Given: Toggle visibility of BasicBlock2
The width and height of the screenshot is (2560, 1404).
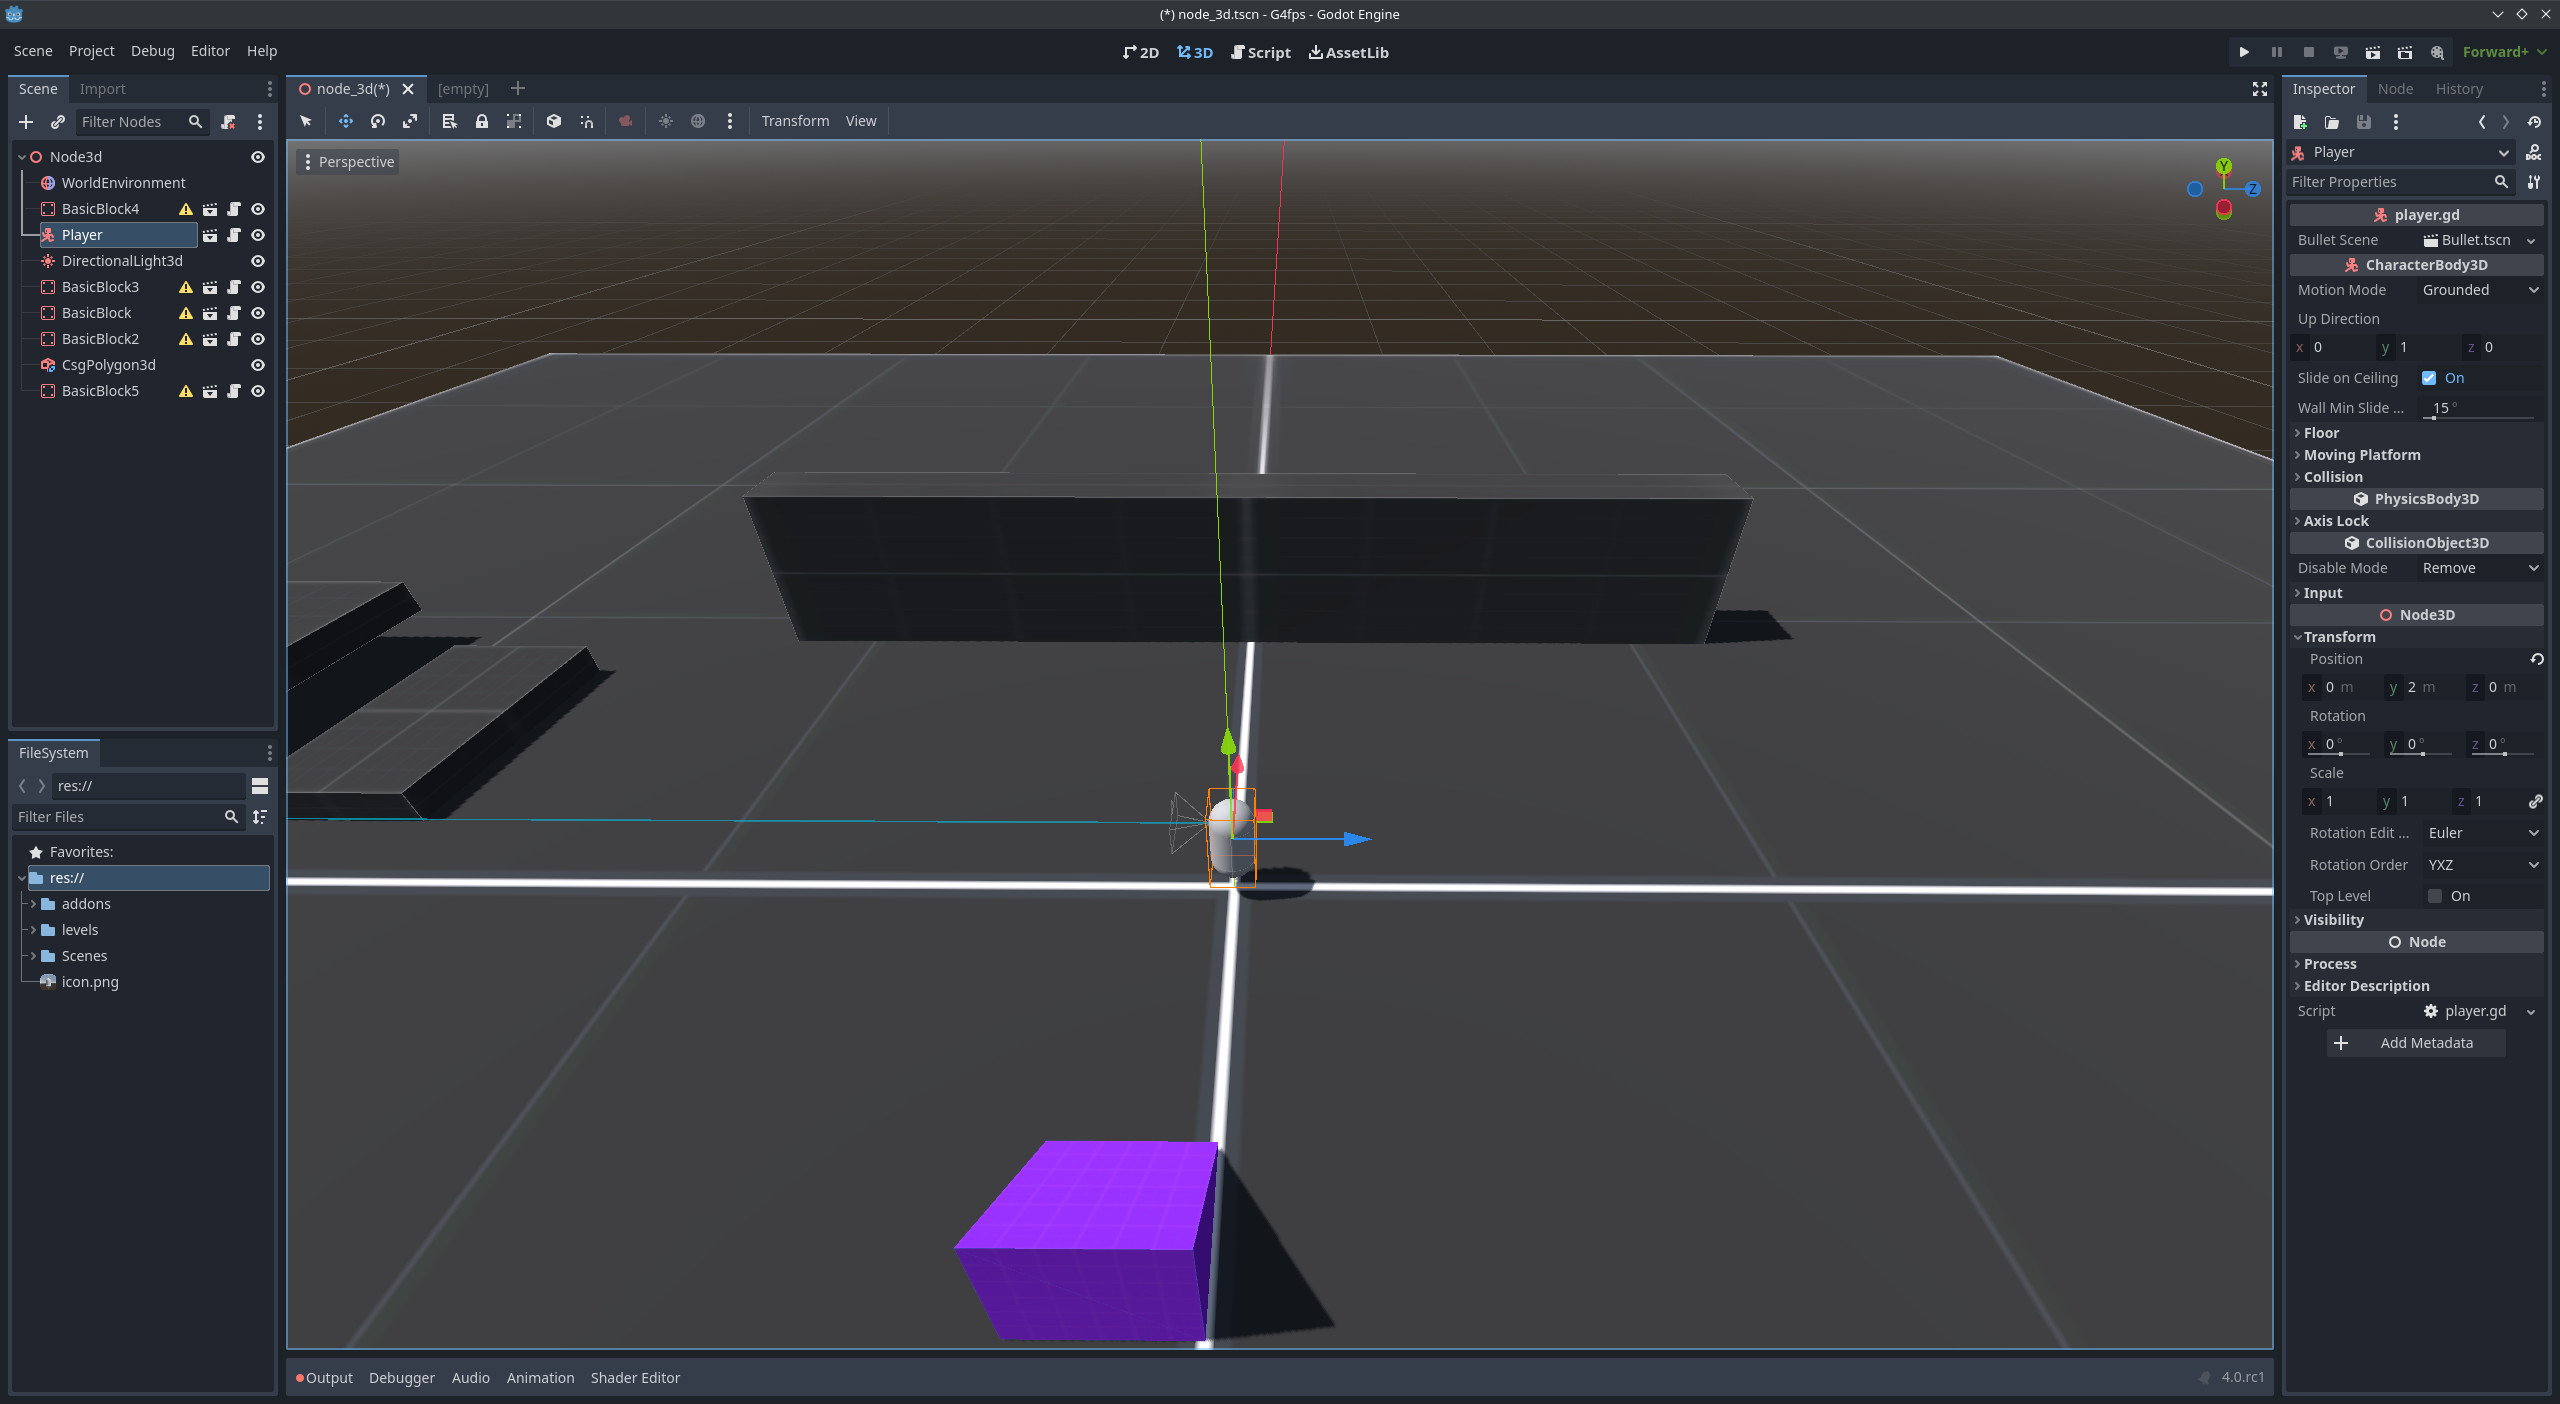Looking at the screenshot, I should point(257,339).
